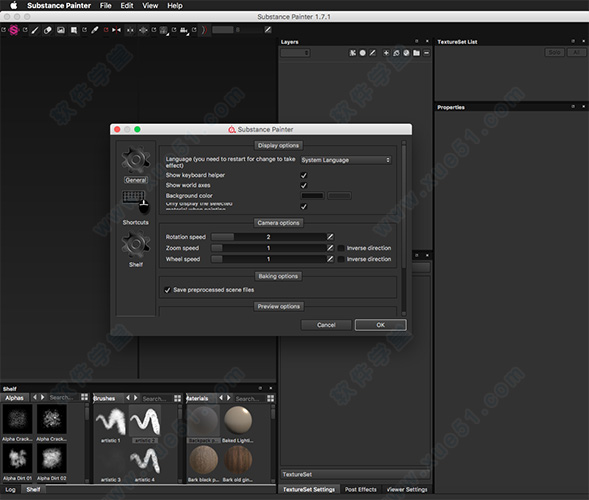This screenshot has height=500, width=589.
Task: Switch to the Post Effects tab
Action: coord(361,489)
